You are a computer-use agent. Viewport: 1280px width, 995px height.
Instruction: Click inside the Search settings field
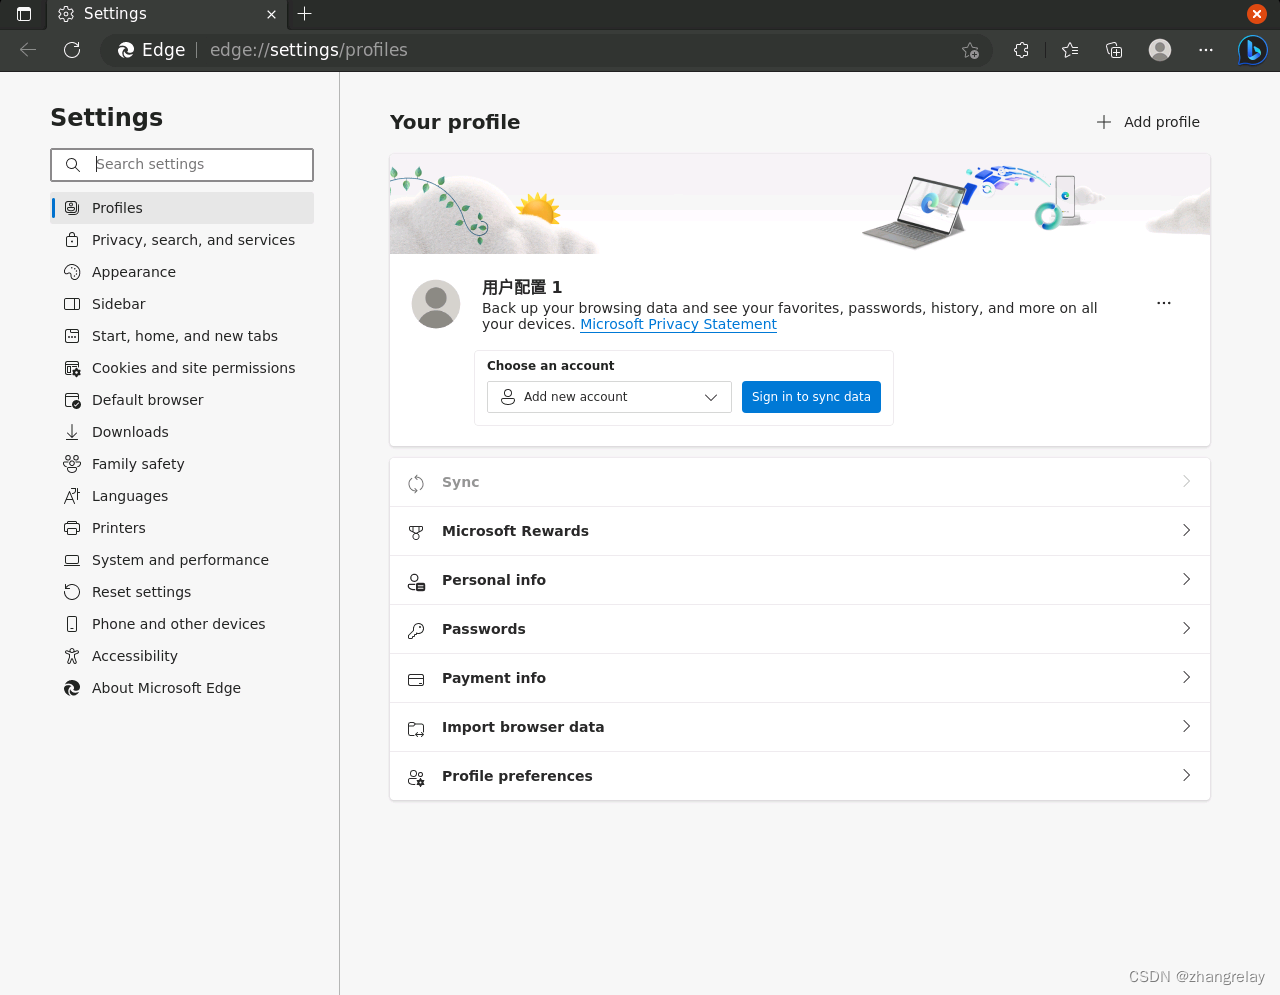(x=182, y=164)
